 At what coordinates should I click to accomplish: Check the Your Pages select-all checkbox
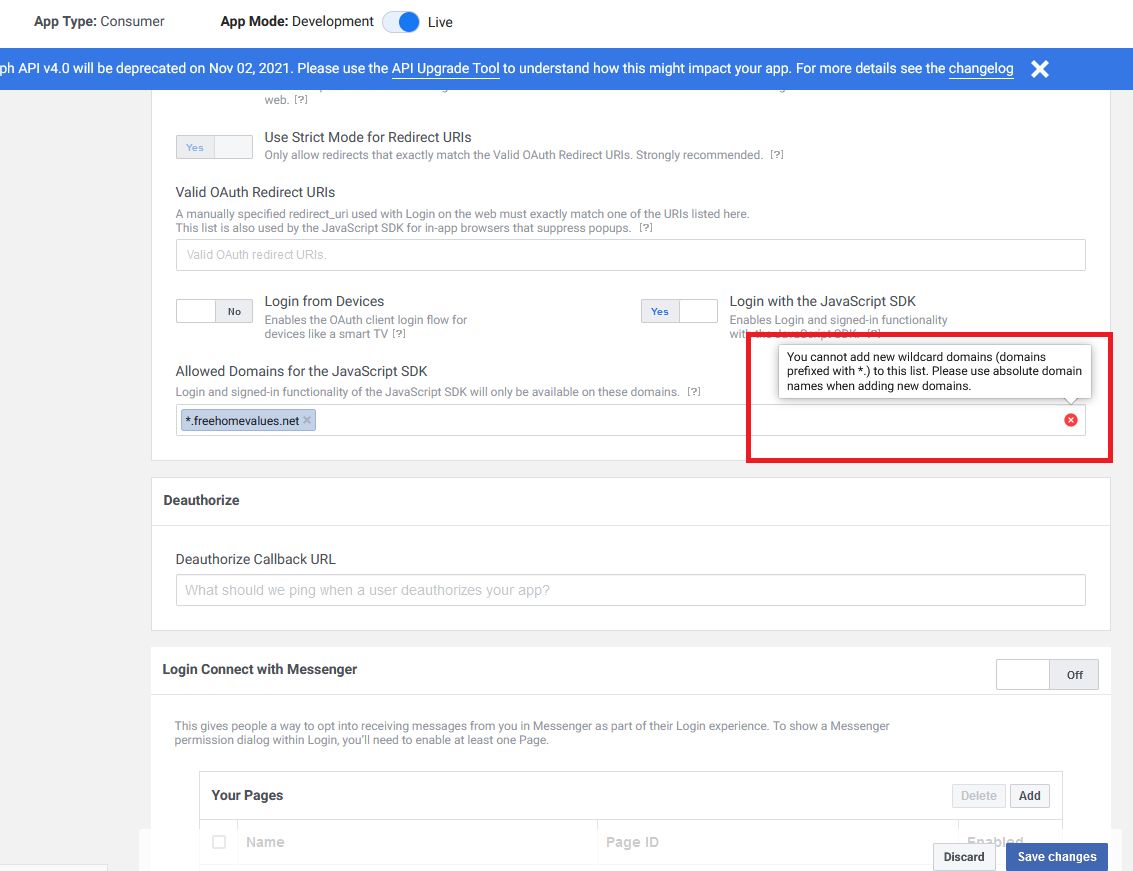coord(219,842)
